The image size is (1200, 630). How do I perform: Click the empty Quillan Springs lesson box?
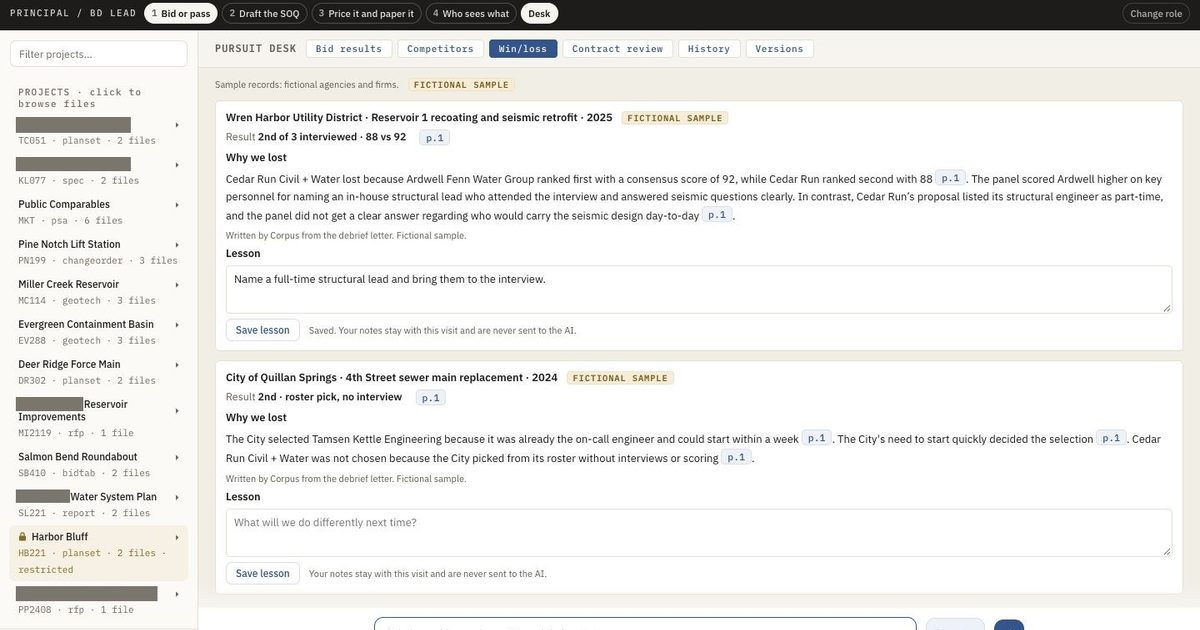pos(699,533)
